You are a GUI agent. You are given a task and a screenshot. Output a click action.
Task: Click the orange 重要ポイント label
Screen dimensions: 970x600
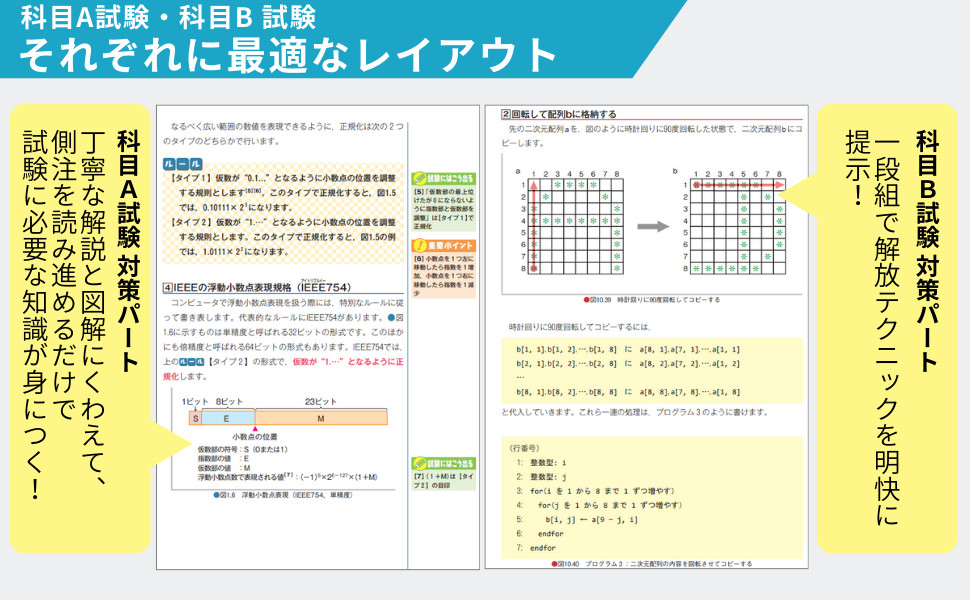tap(442, 245)
